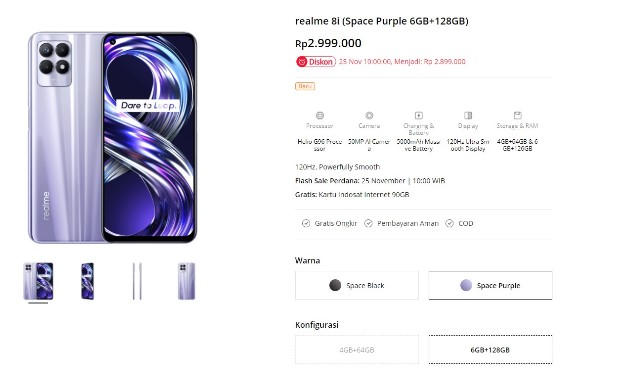Click the Gratis Ongkir checkmark icon
The width and height of the screenshot is (640, 372).
[x=306, y=223]
